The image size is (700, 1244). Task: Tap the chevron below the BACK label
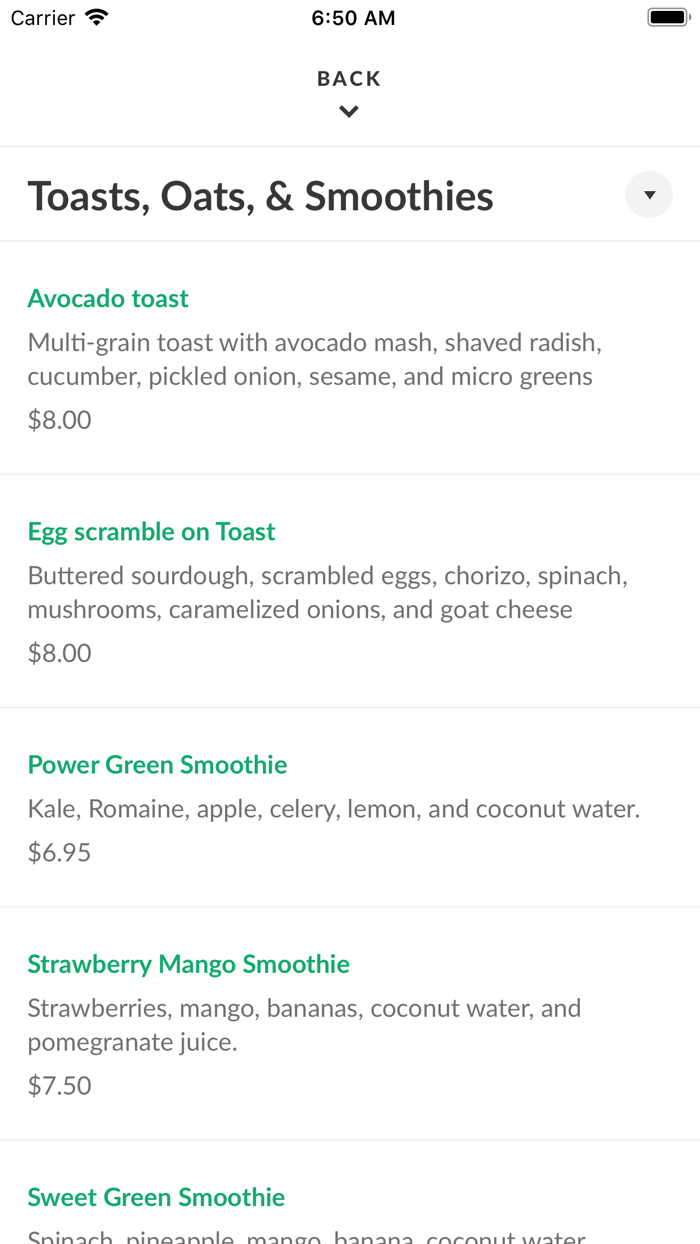[348, 111]
